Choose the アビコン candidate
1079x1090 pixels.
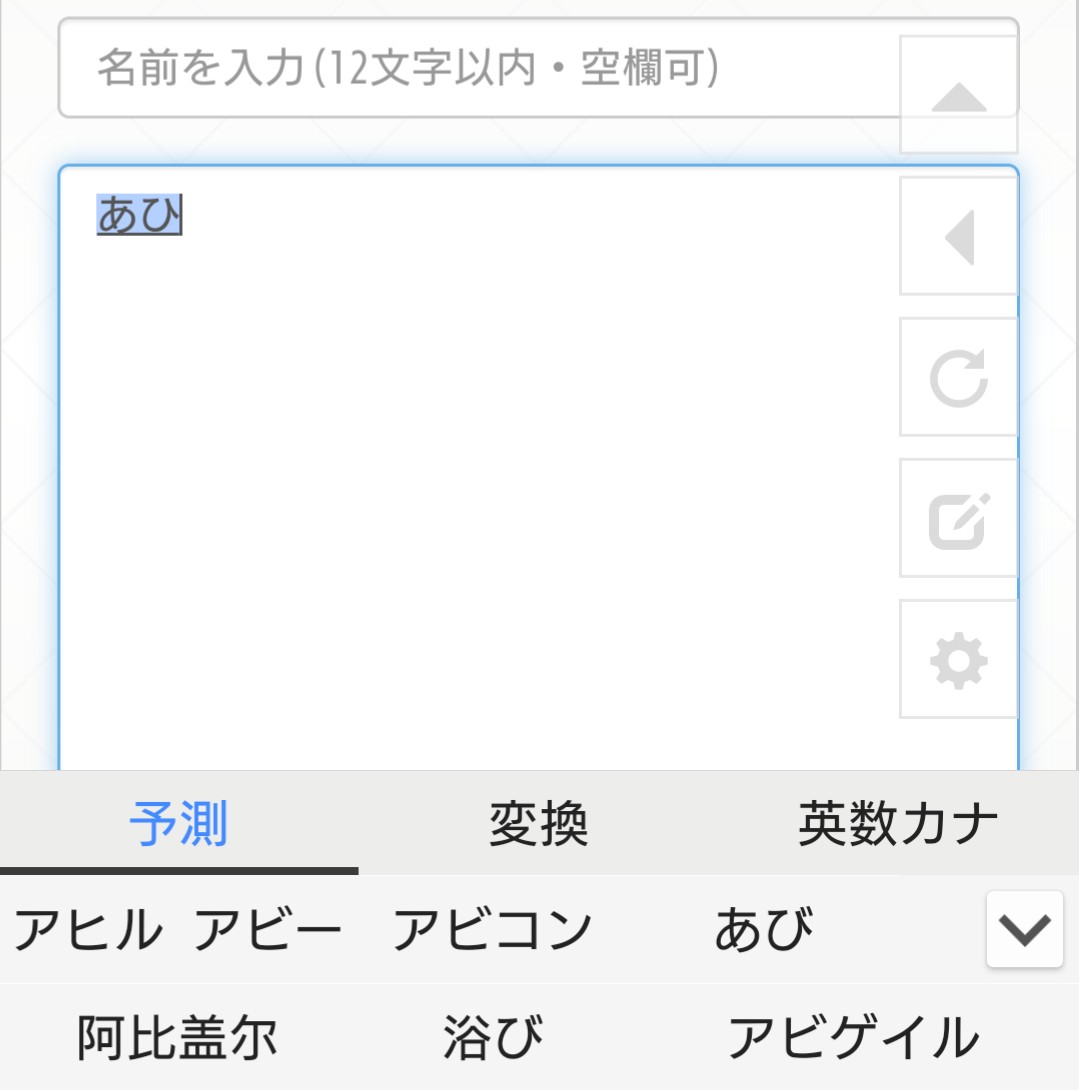[492, 931]
